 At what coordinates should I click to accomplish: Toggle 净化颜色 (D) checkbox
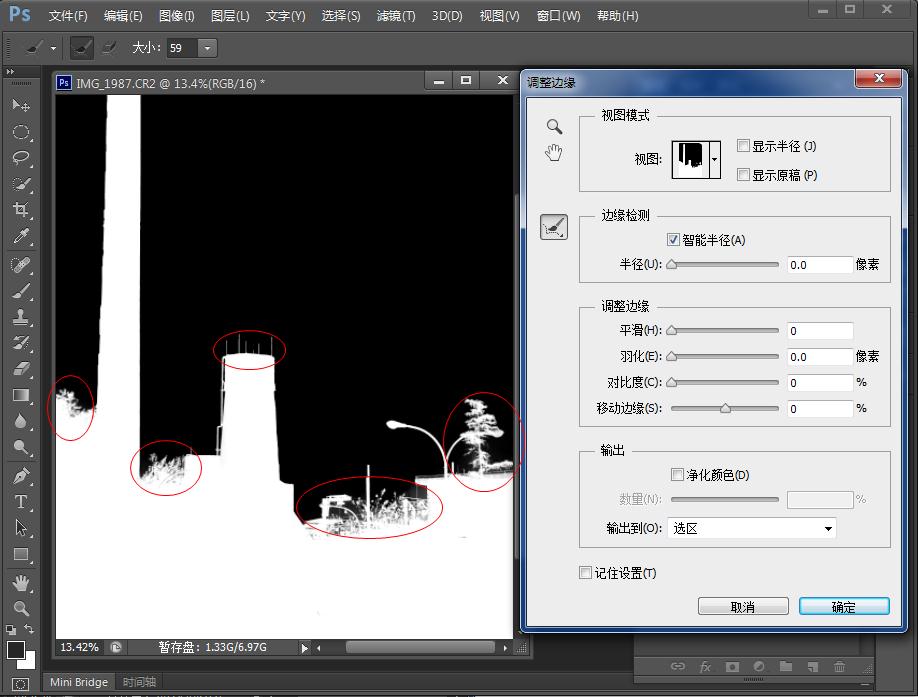coord(677,475)
